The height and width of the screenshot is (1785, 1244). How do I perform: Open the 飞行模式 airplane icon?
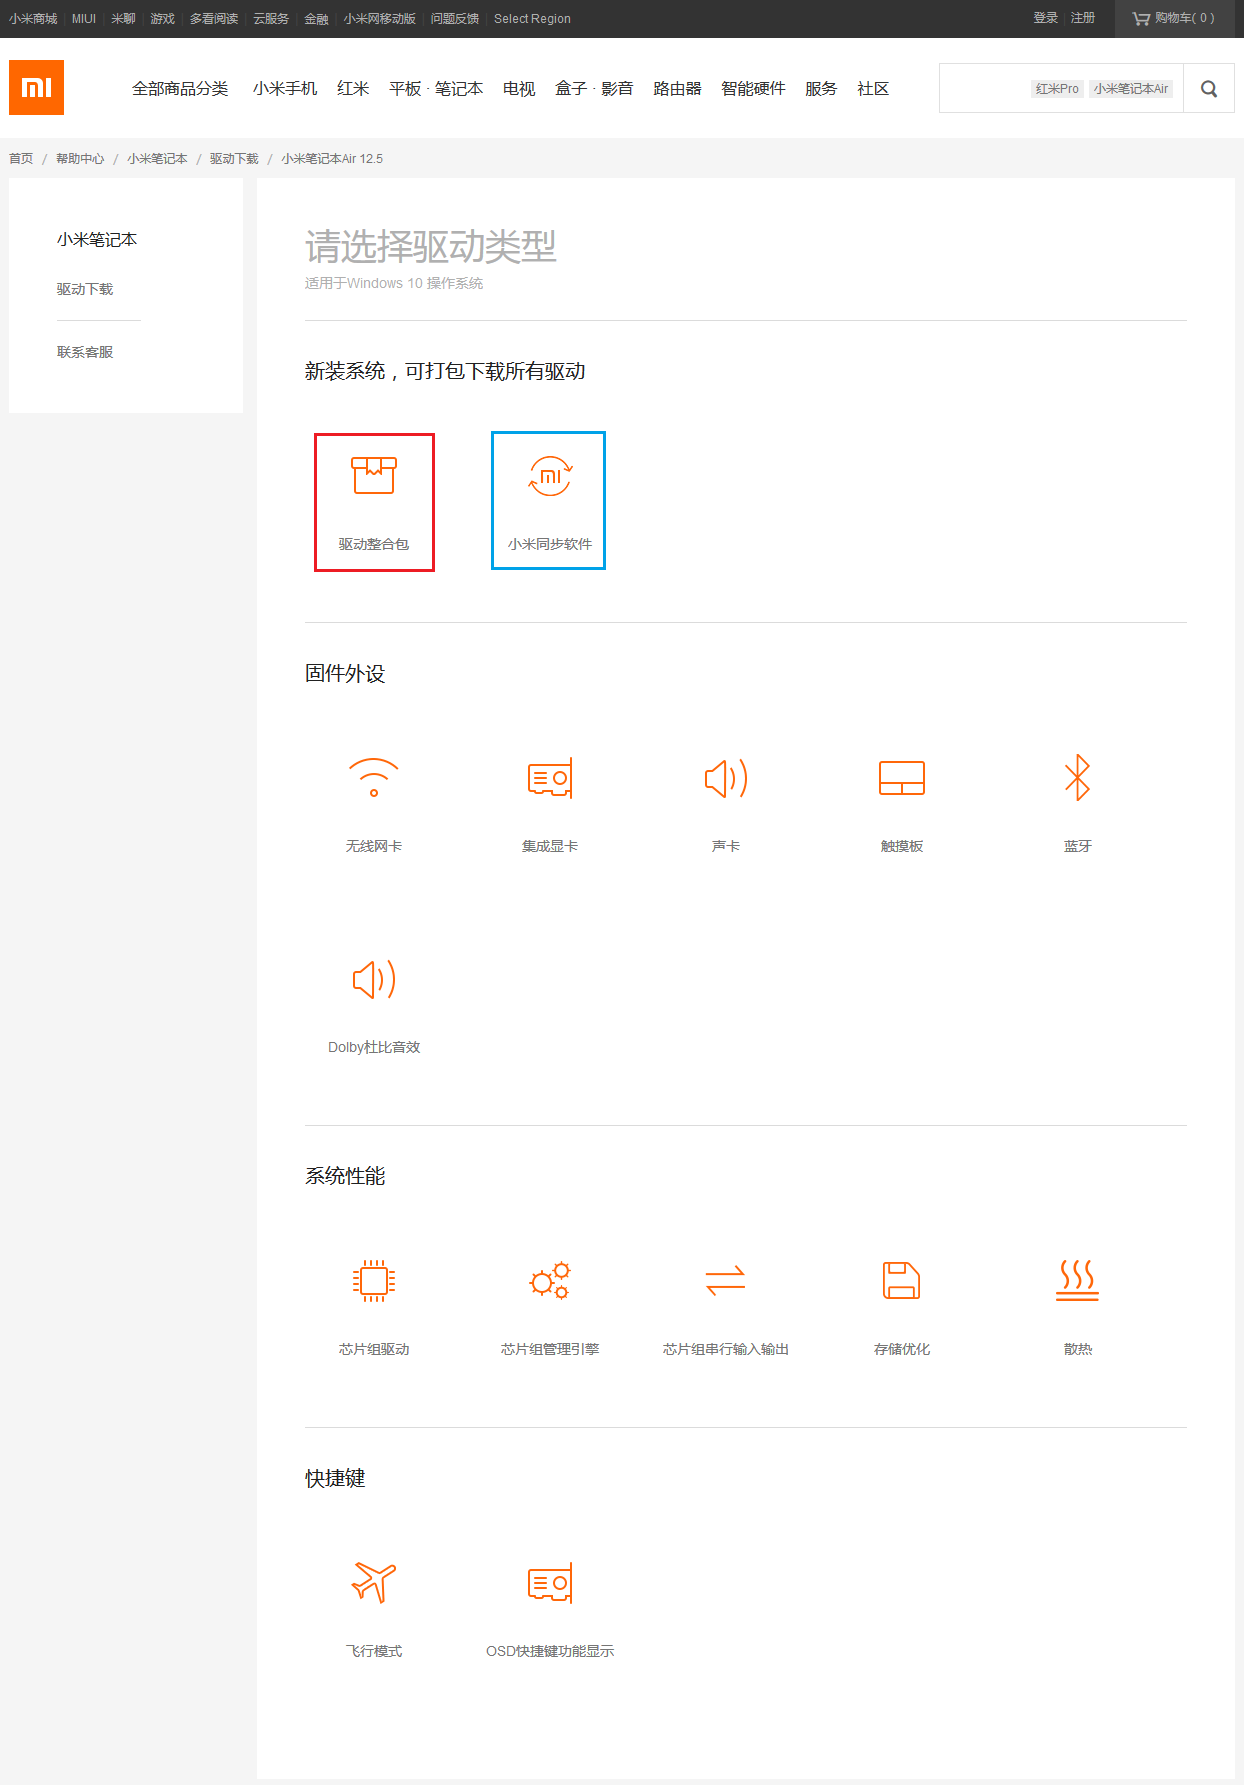pos(374,1583)
